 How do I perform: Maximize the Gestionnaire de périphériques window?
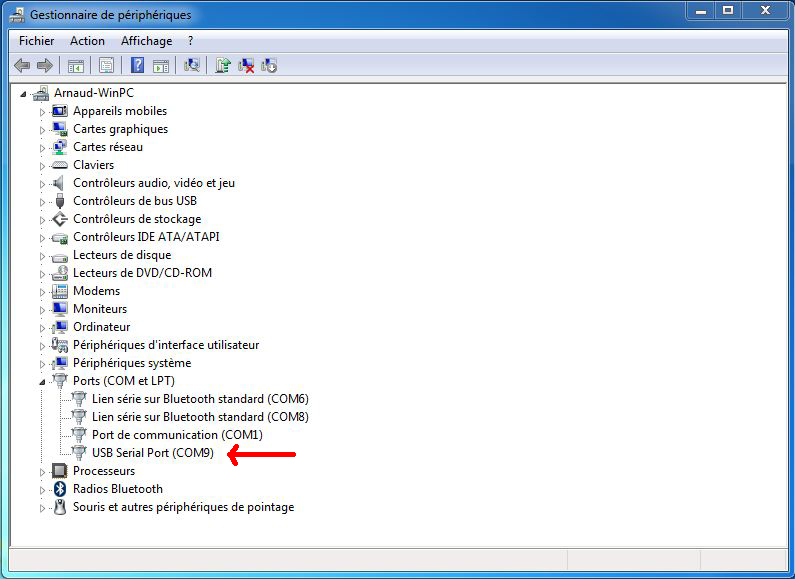click(727, 11)
